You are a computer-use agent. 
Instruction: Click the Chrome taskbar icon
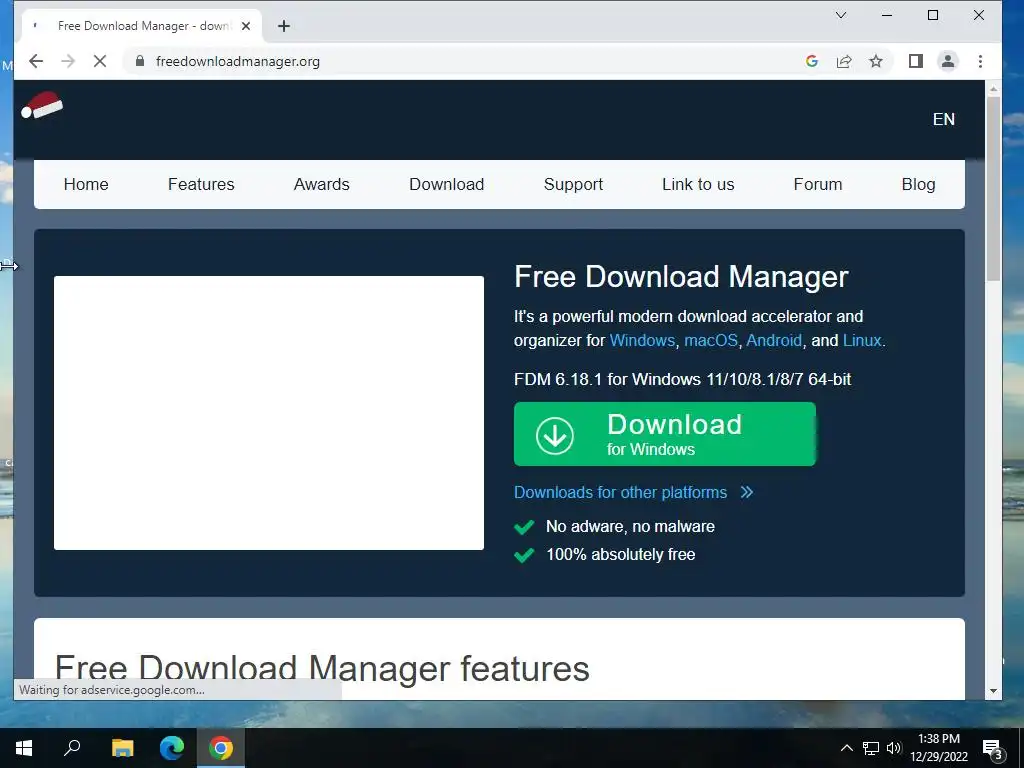click(x=221, y=748)
